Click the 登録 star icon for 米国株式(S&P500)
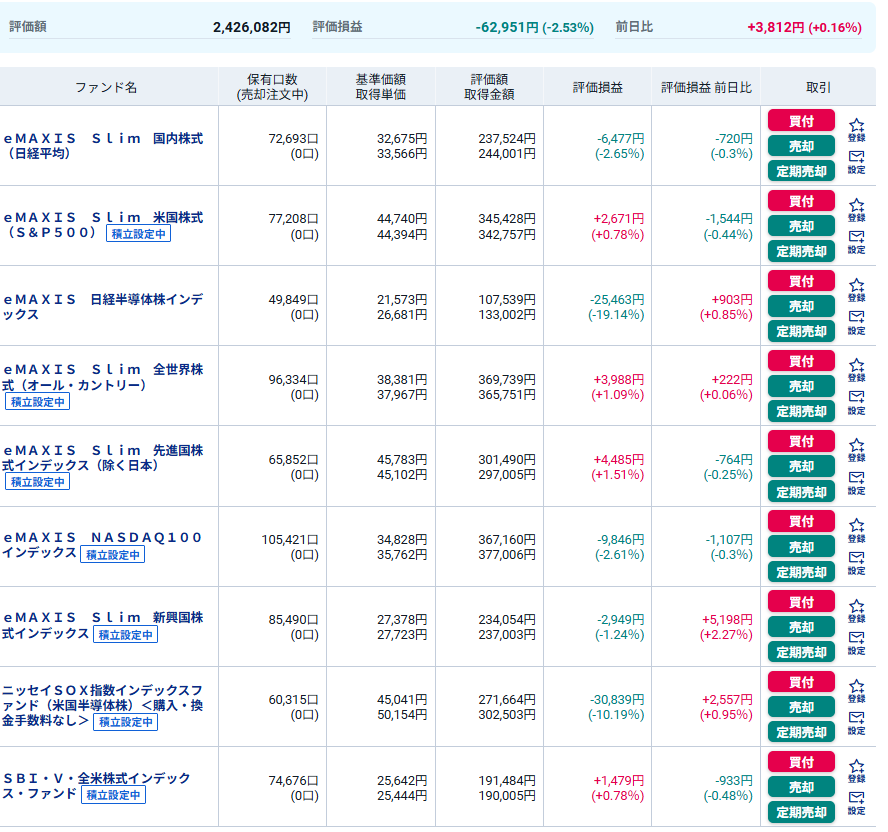Screen dimensions: 888x832 coord(857,210)
